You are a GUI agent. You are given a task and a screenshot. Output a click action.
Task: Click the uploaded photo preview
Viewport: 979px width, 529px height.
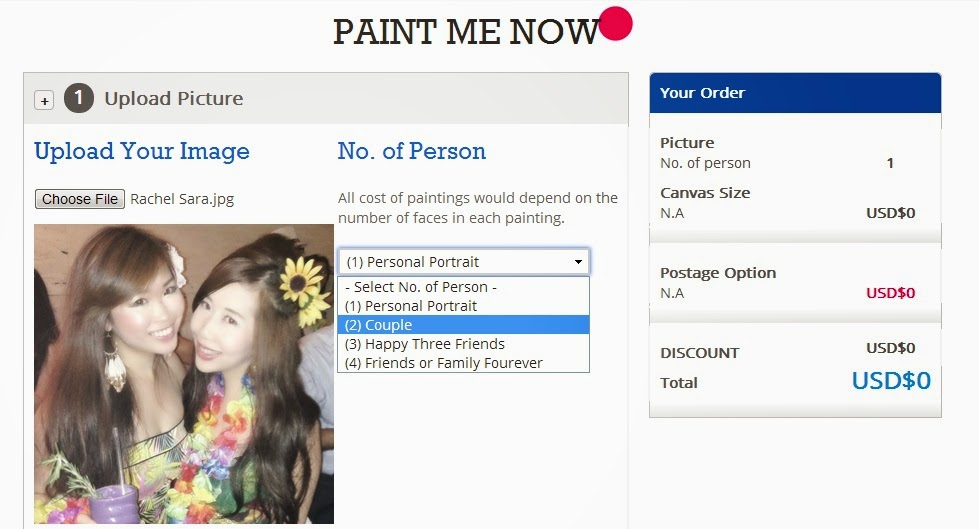coord(184,373)
